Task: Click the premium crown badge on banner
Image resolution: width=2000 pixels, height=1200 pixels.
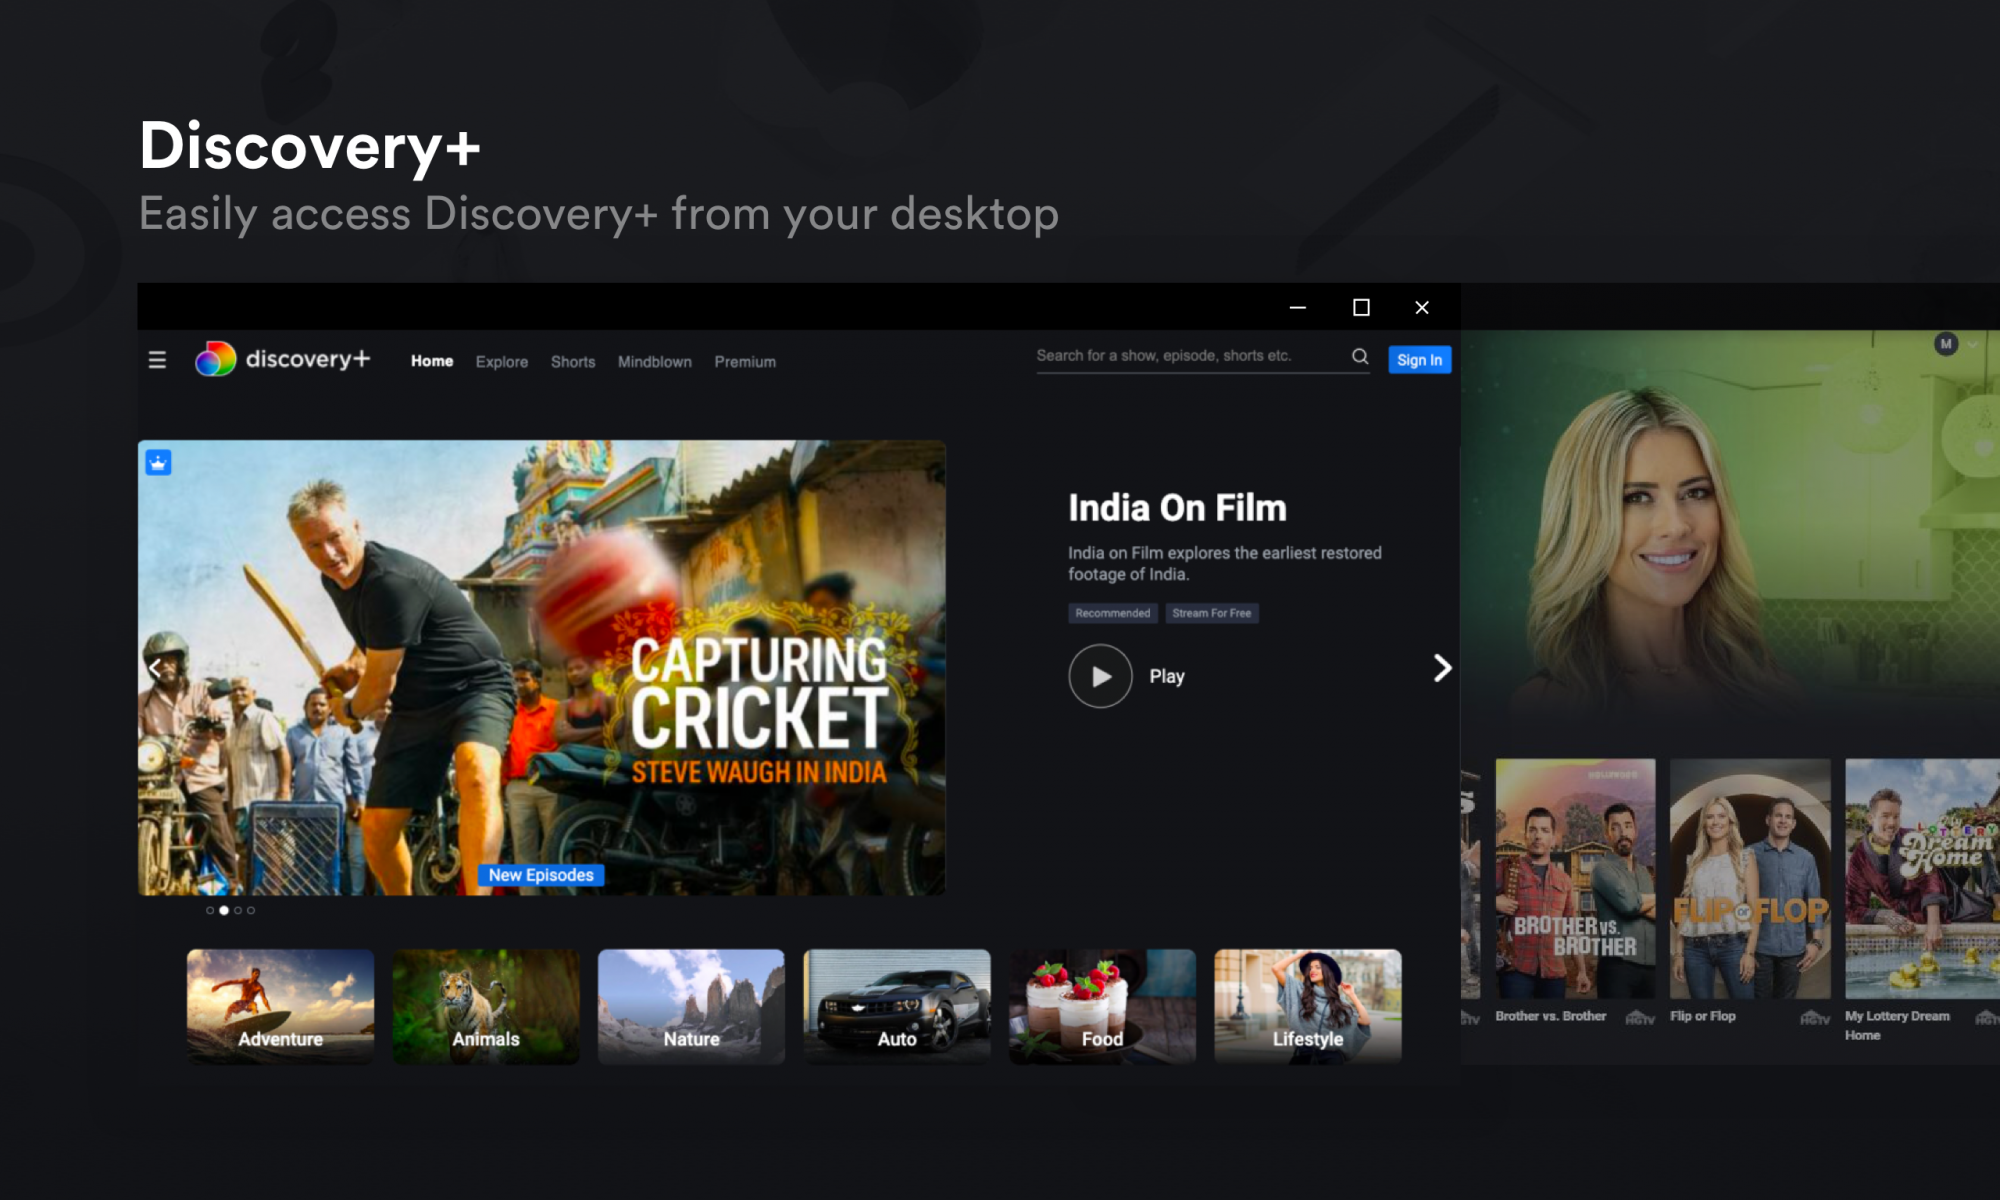Action: (158, 463)
